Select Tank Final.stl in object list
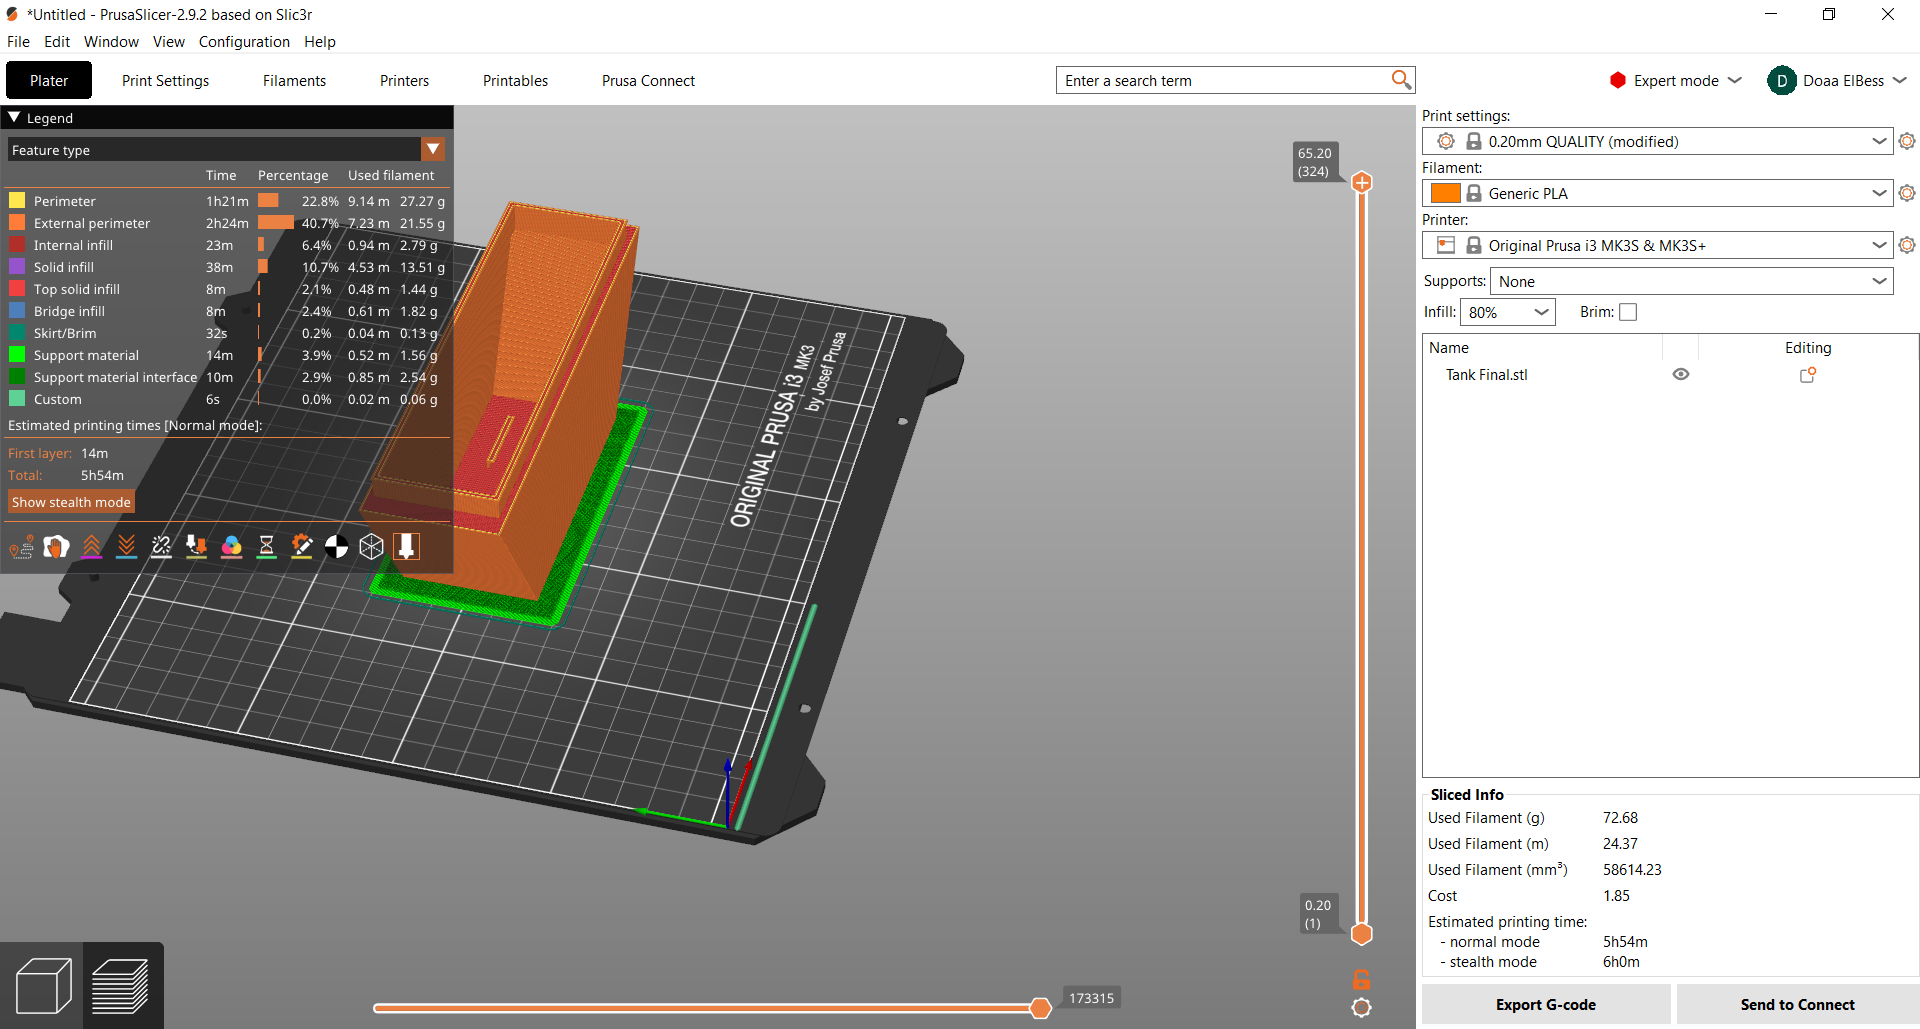 click(1486, 375)
